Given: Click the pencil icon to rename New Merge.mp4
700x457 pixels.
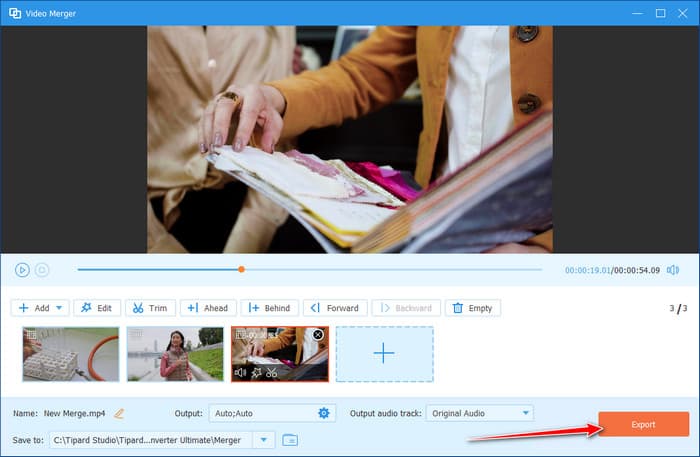Looking at the screenshot, I should [119, 413].
